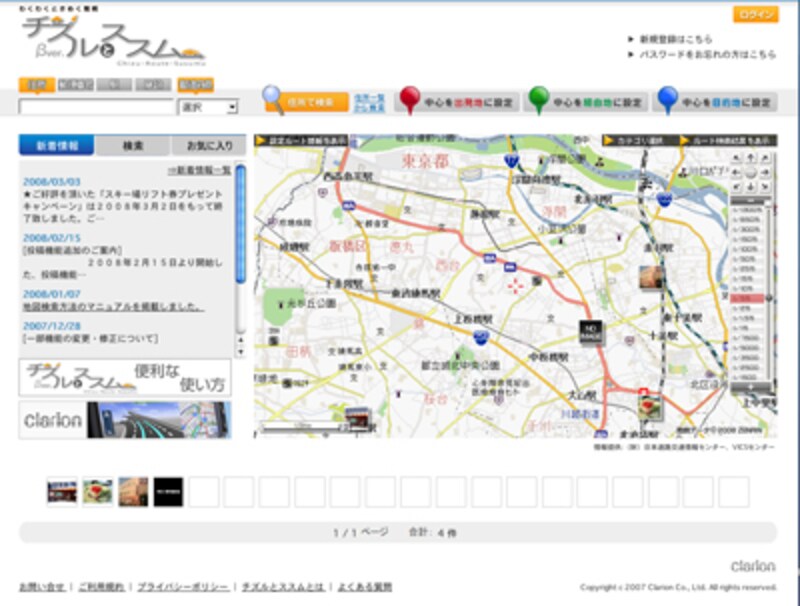Click the red crosshair at map center
The height and width of the screenshot is (606, 800).
click(x=517, y=287)
